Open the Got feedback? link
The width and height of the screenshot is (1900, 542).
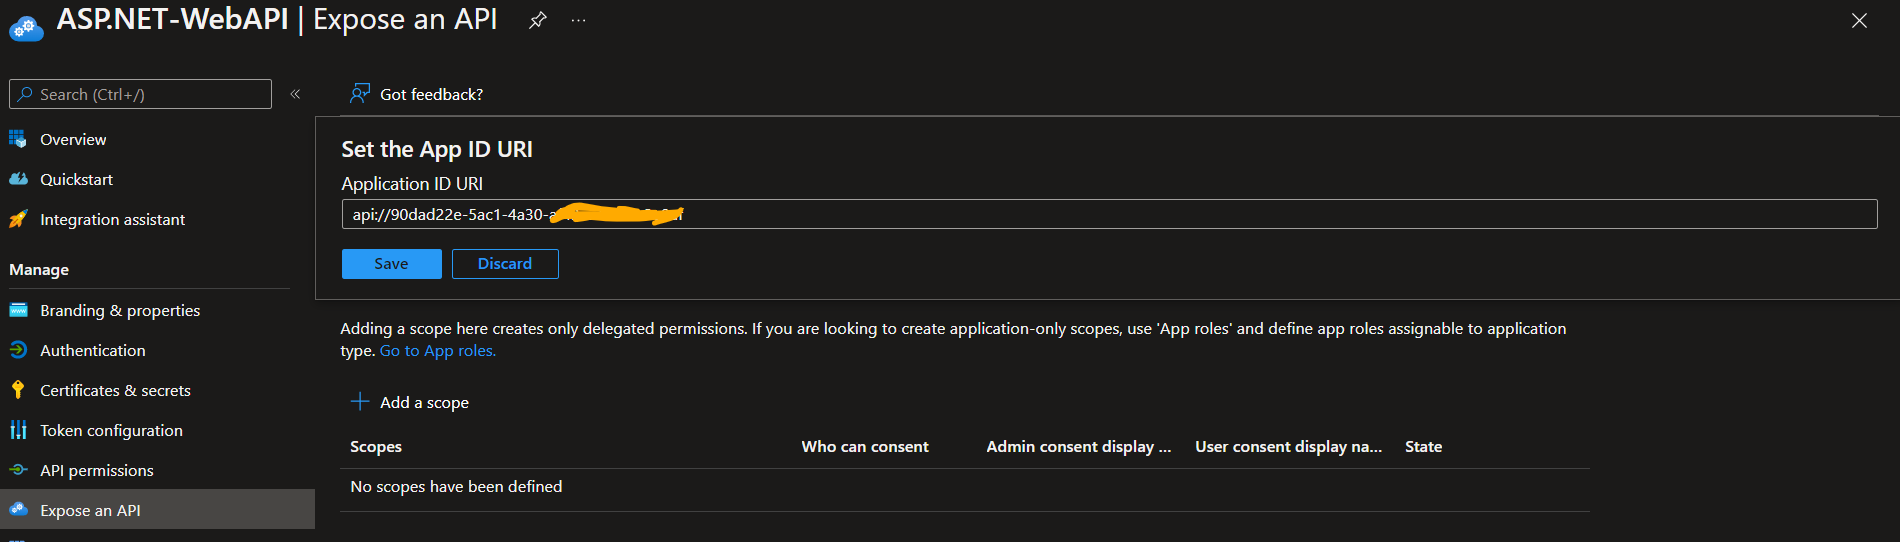[x=431, y=94]
